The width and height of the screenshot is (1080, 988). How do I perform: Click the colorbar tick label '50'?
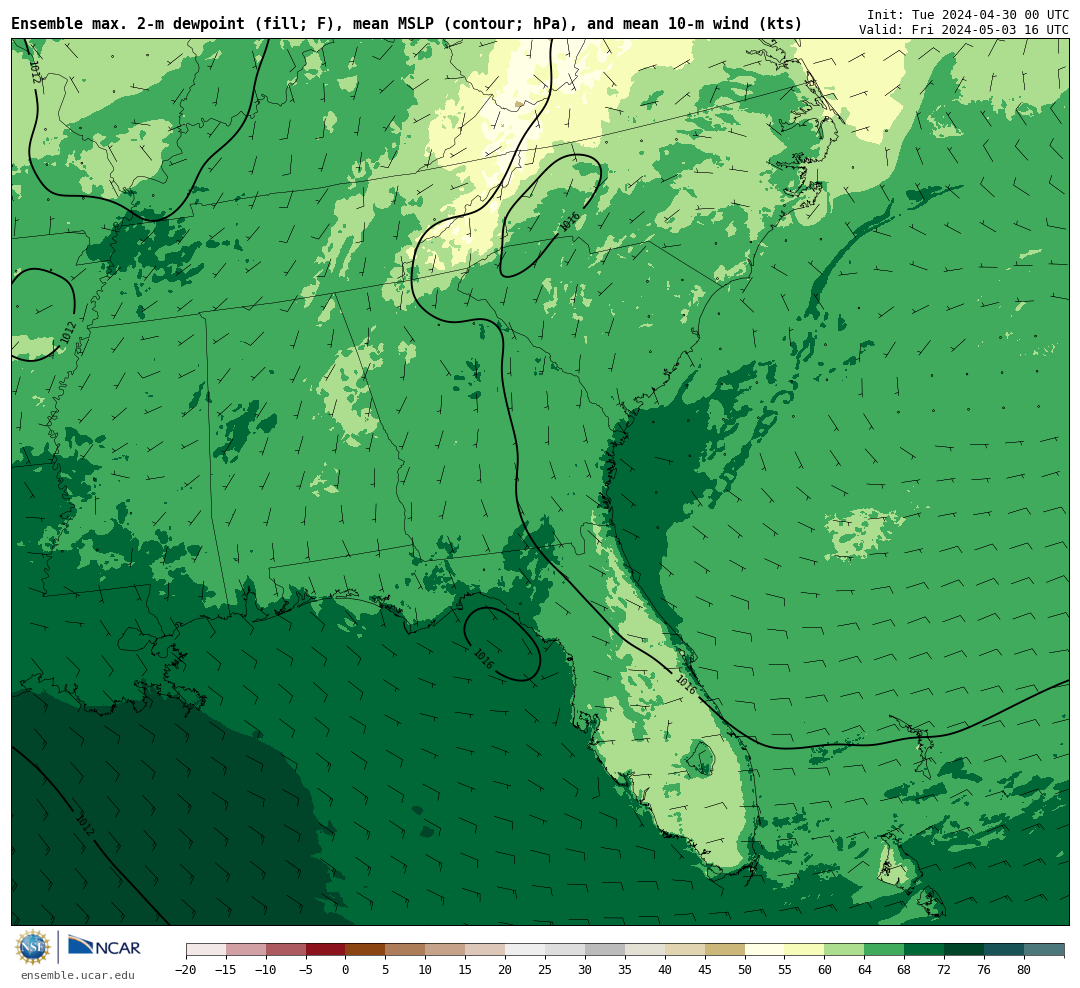tap(745, 970)
